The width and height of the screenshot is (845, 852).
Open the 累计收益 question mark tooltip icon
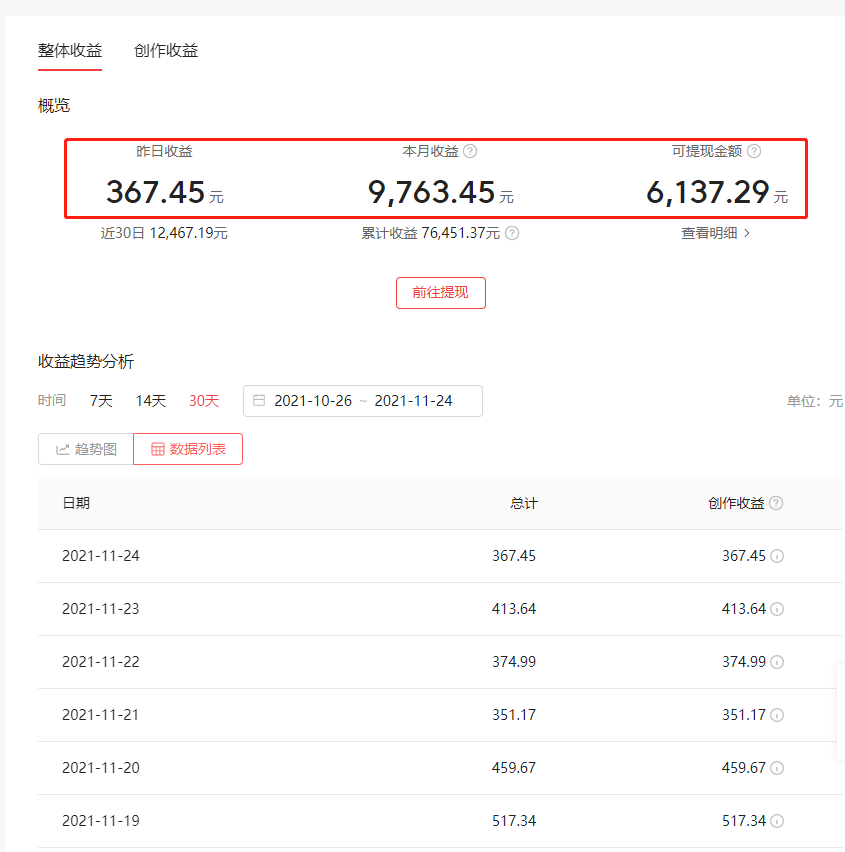(510, 233)
